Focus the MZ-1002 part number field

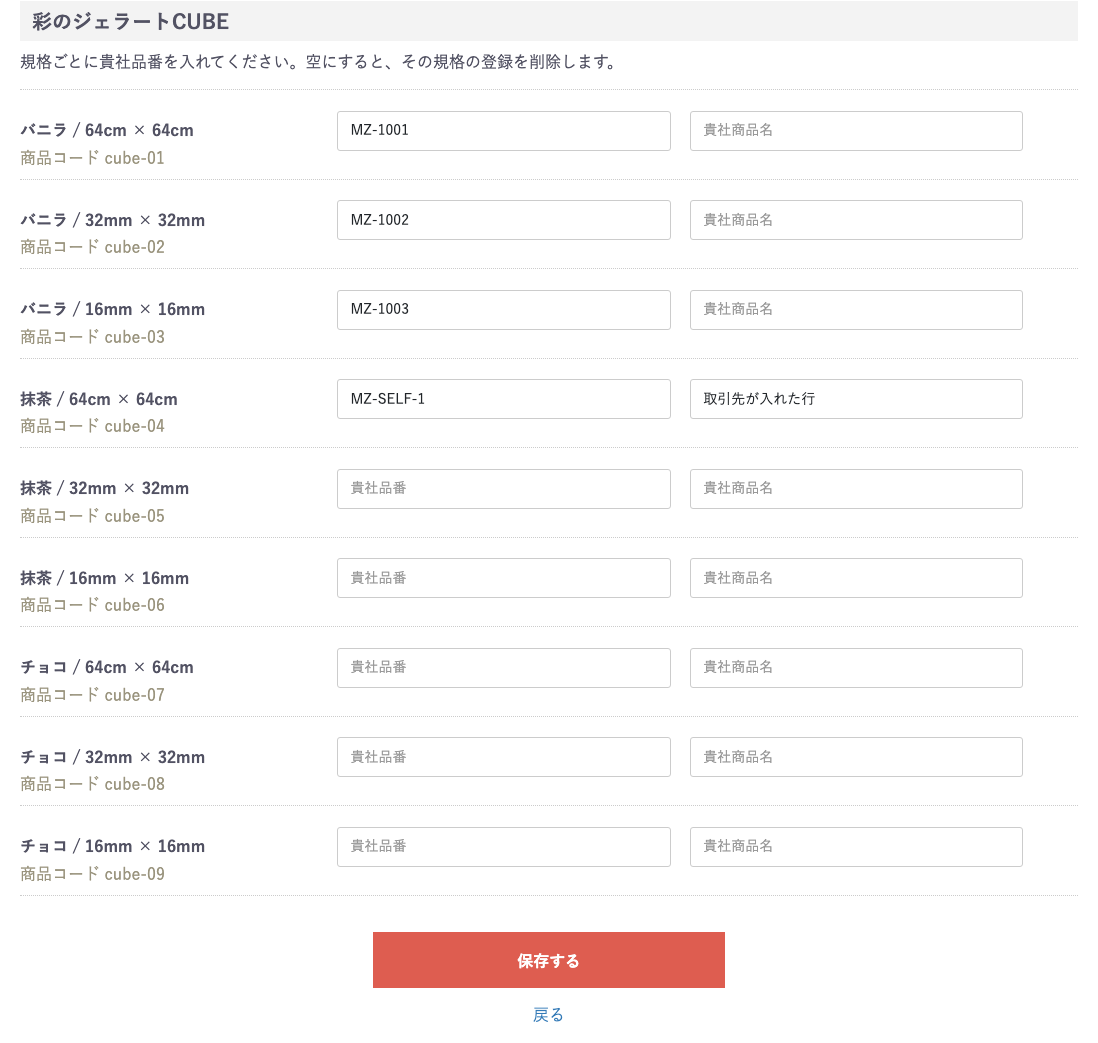(x=503, y=220)
